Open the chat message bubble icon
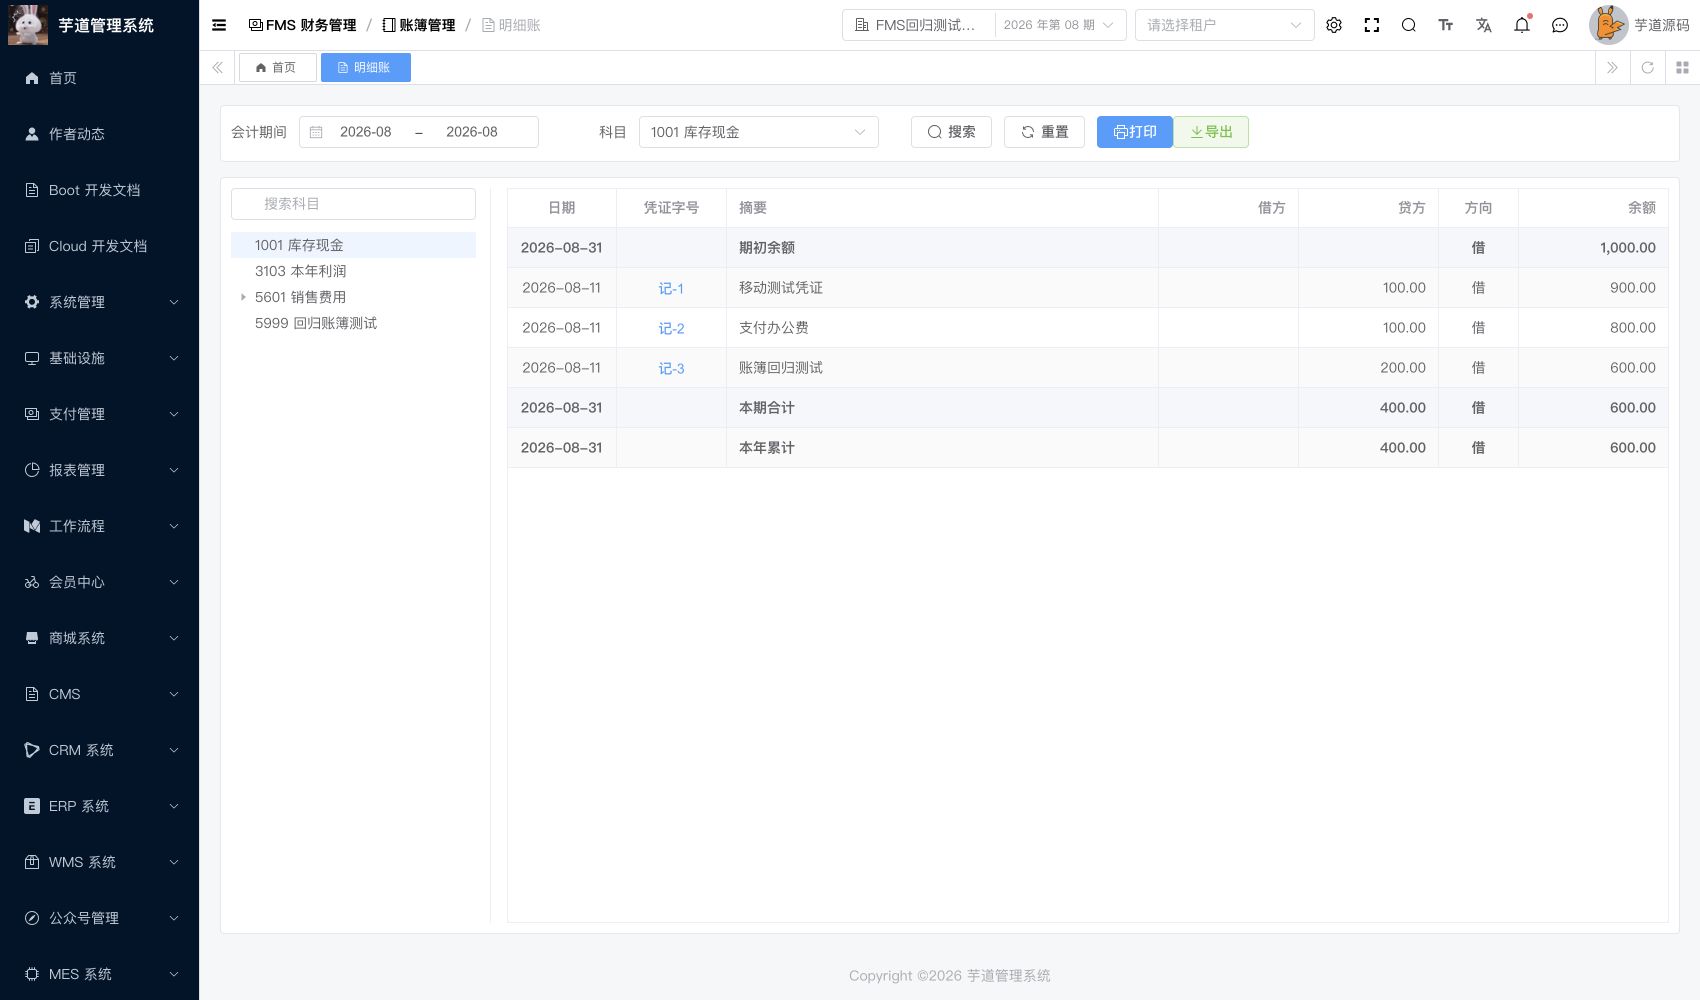Screen dimensions: 1700x1000 1560,25
